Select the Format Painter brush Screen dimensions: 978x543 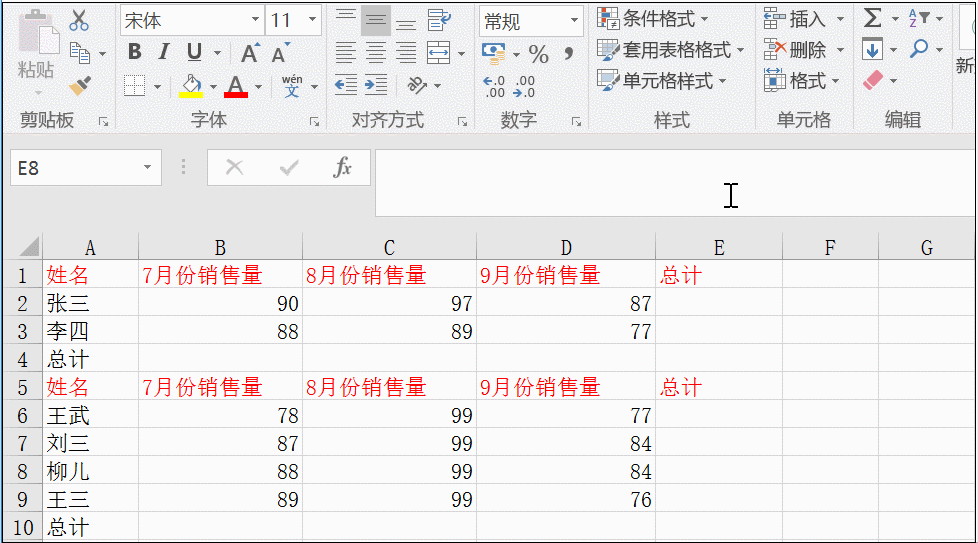click(x=80, y=85)
